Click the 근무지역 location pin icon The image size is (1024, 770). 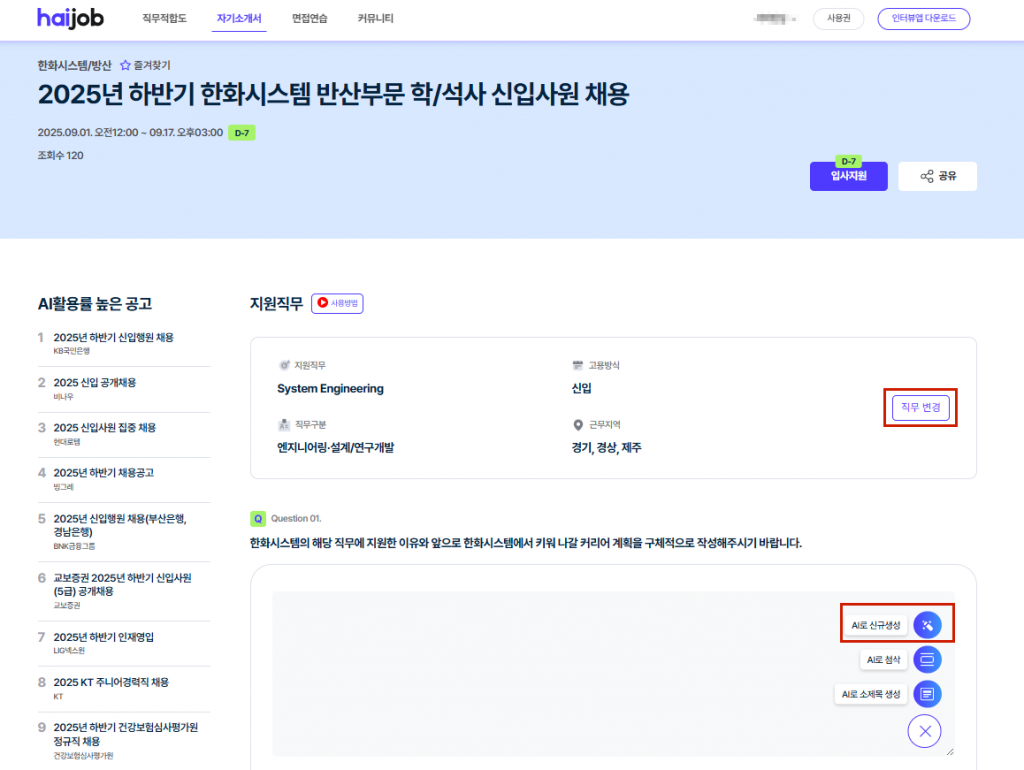click(578, 425)
